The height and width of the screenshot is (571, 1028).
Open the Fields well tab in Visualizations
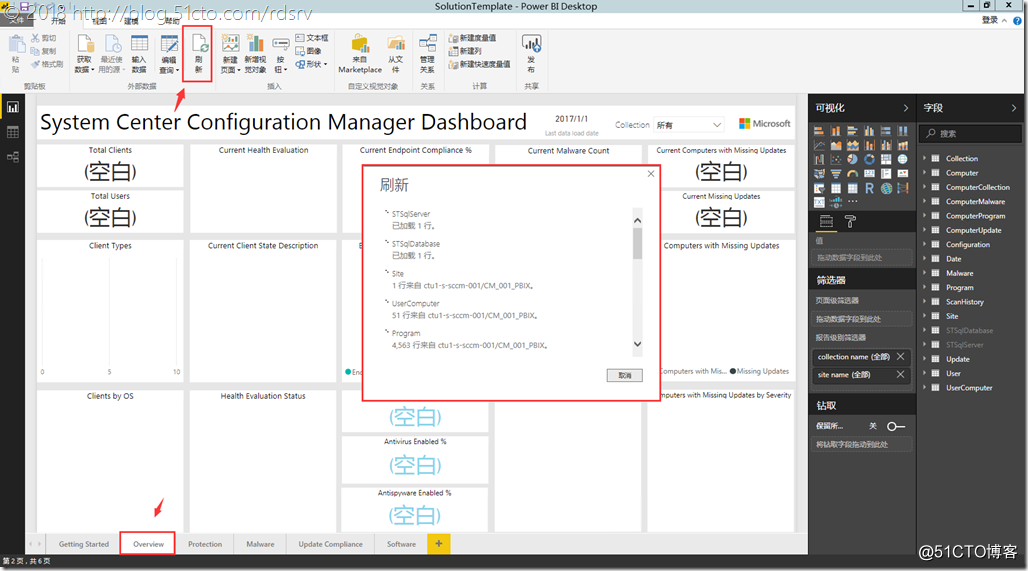[827, 222]
